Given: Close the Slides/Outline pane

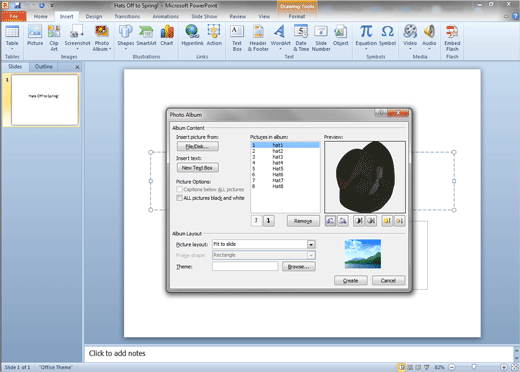Looking at the screenshot, I should pyautogui.click(x=77, y=67).
